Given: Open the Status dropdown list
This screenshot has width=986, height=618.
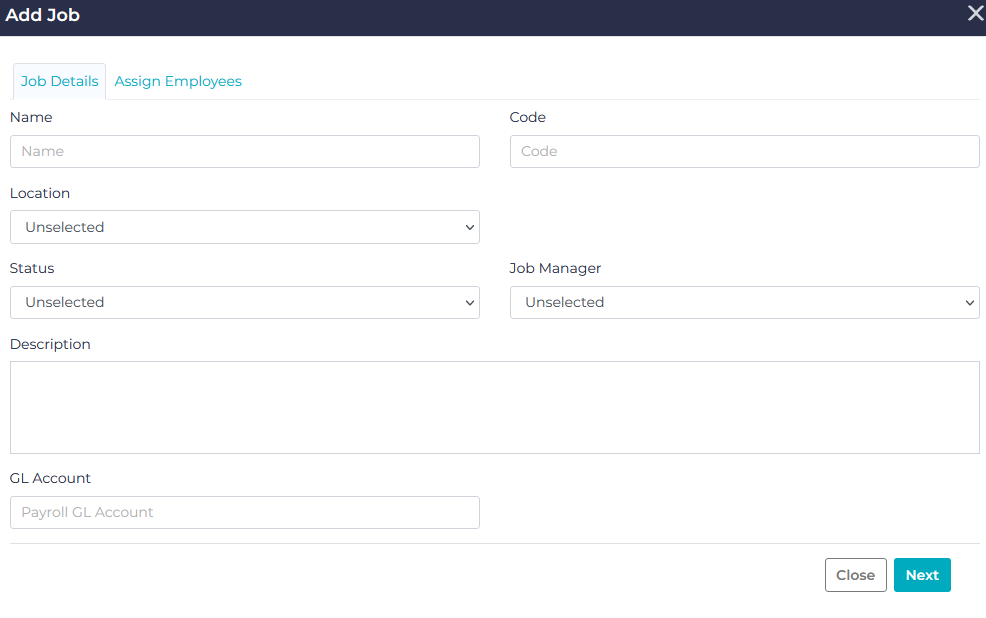Looking at the screenshot, I should [245, 302].
